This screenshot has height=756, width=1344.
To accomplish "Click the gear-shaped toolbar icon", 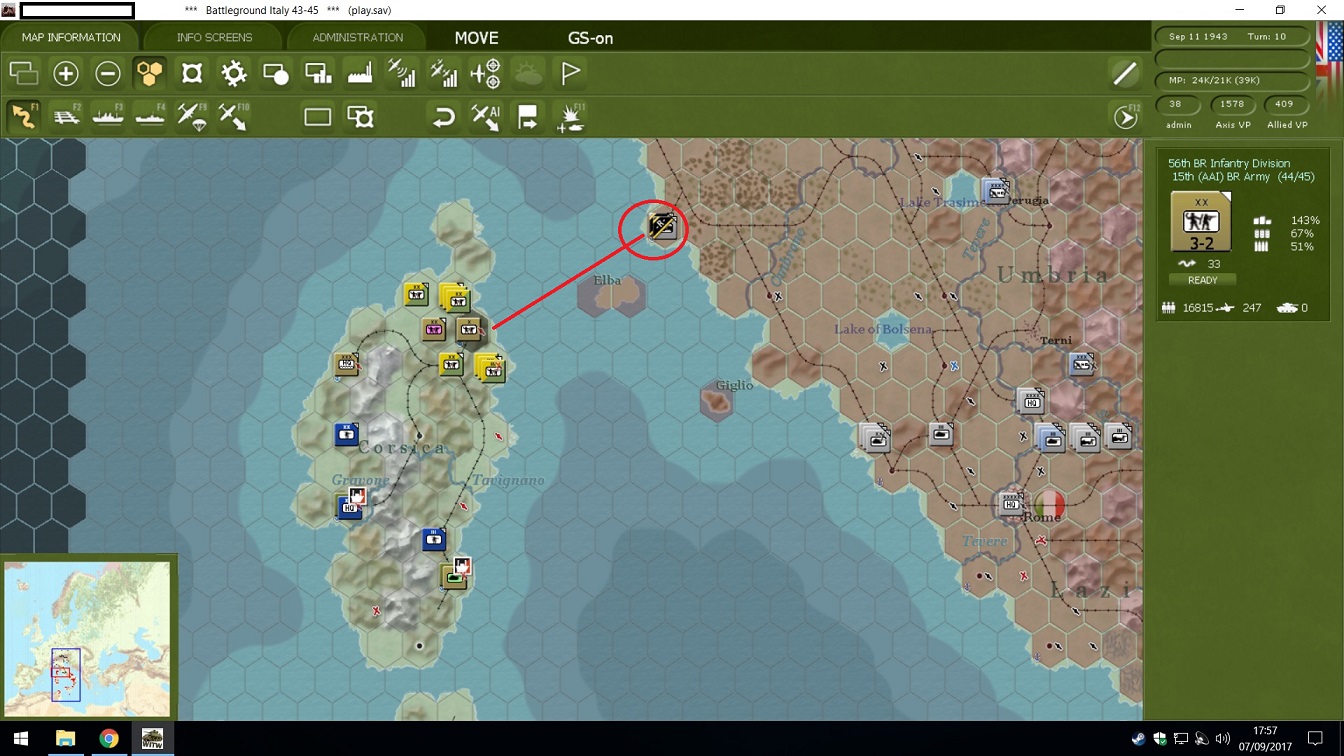I will pos(234,73).
